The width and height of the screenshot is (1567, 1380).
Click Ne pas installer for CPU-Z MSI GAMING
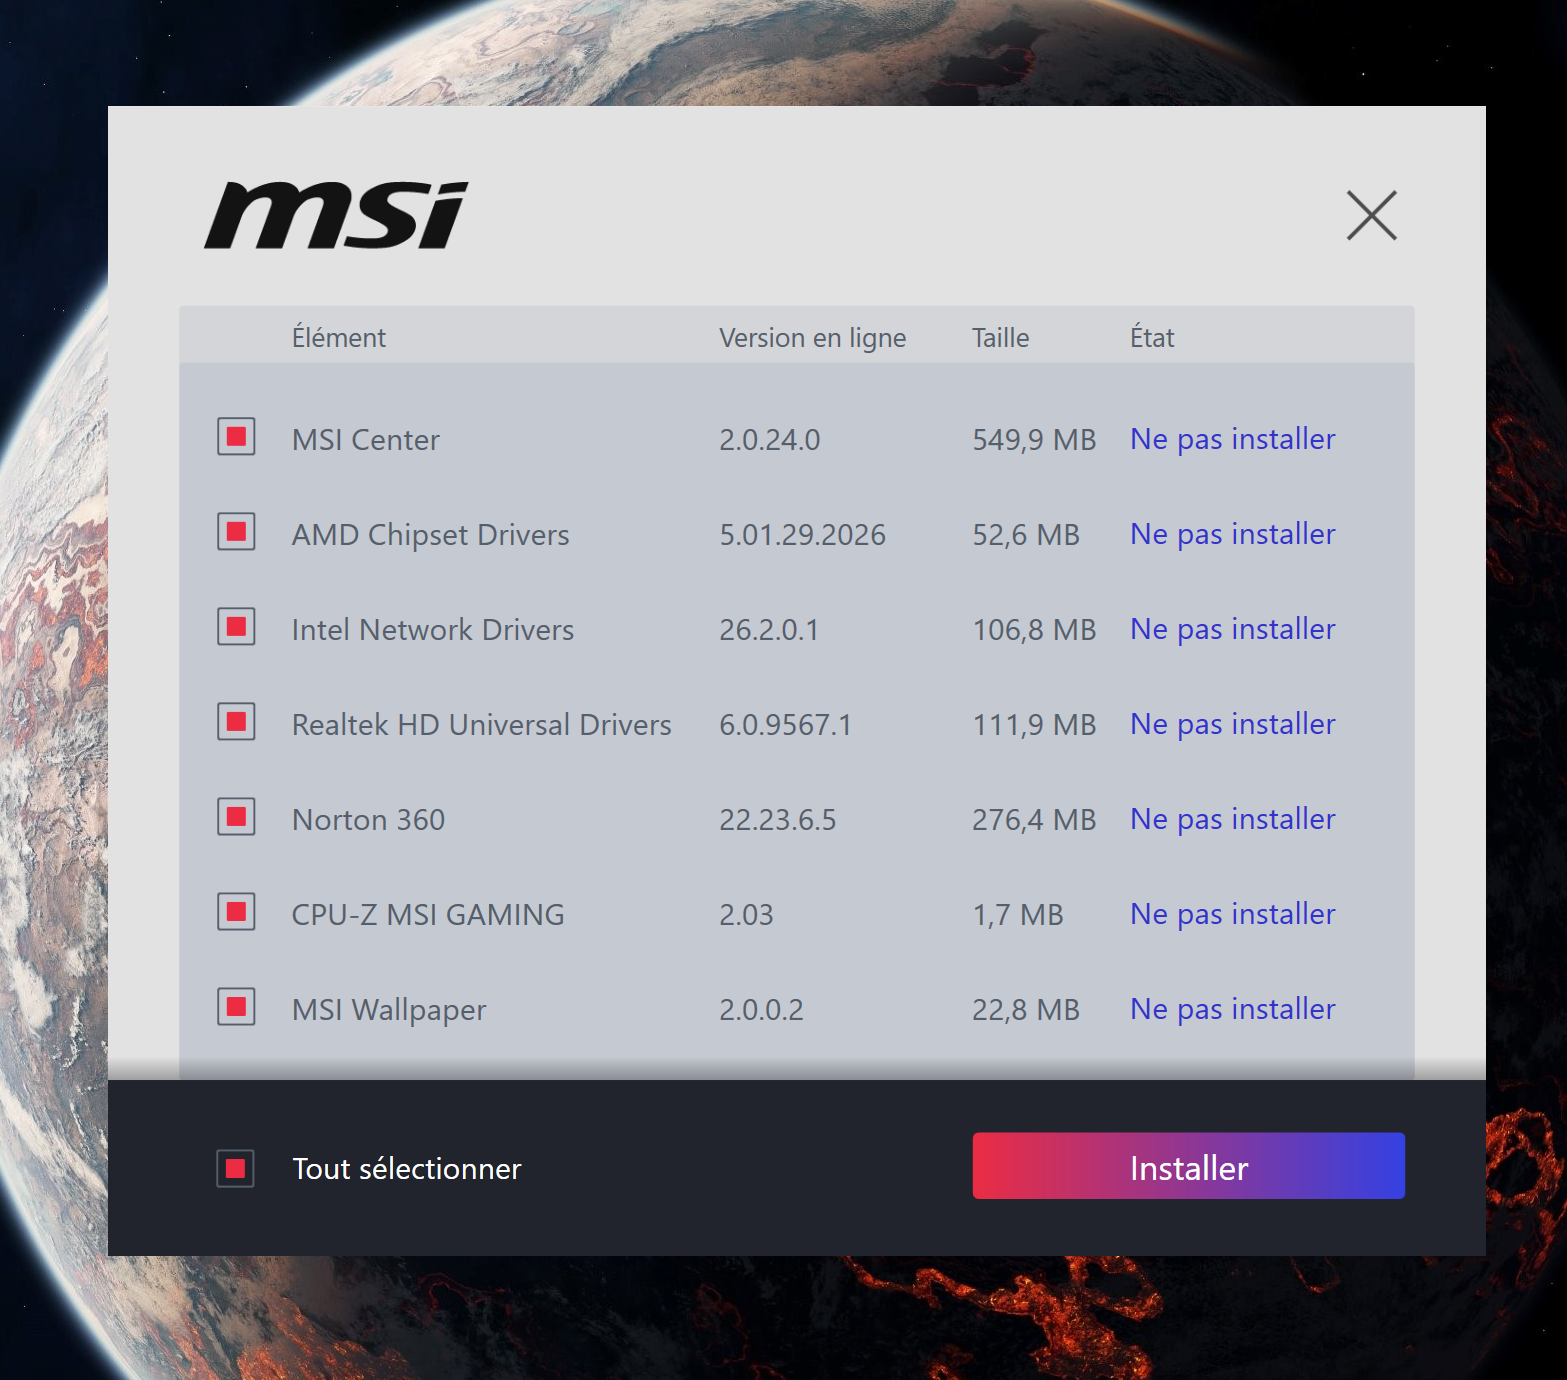pyautogui.click(x=1233, y=914)
